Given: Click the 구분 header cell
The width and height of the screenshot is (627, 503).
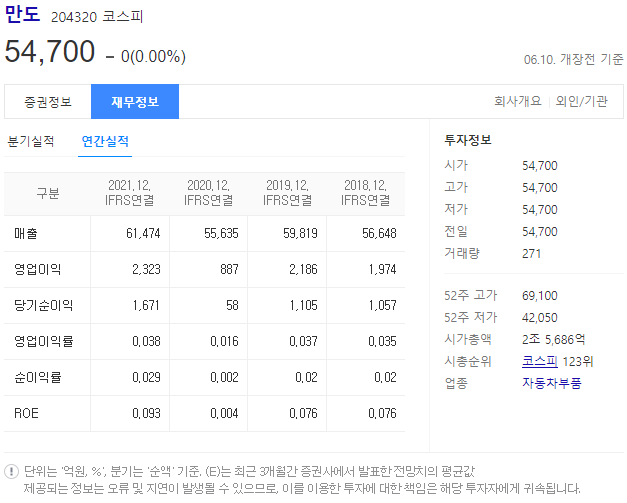Looking at the screenshot, I should tap(48, 194).
